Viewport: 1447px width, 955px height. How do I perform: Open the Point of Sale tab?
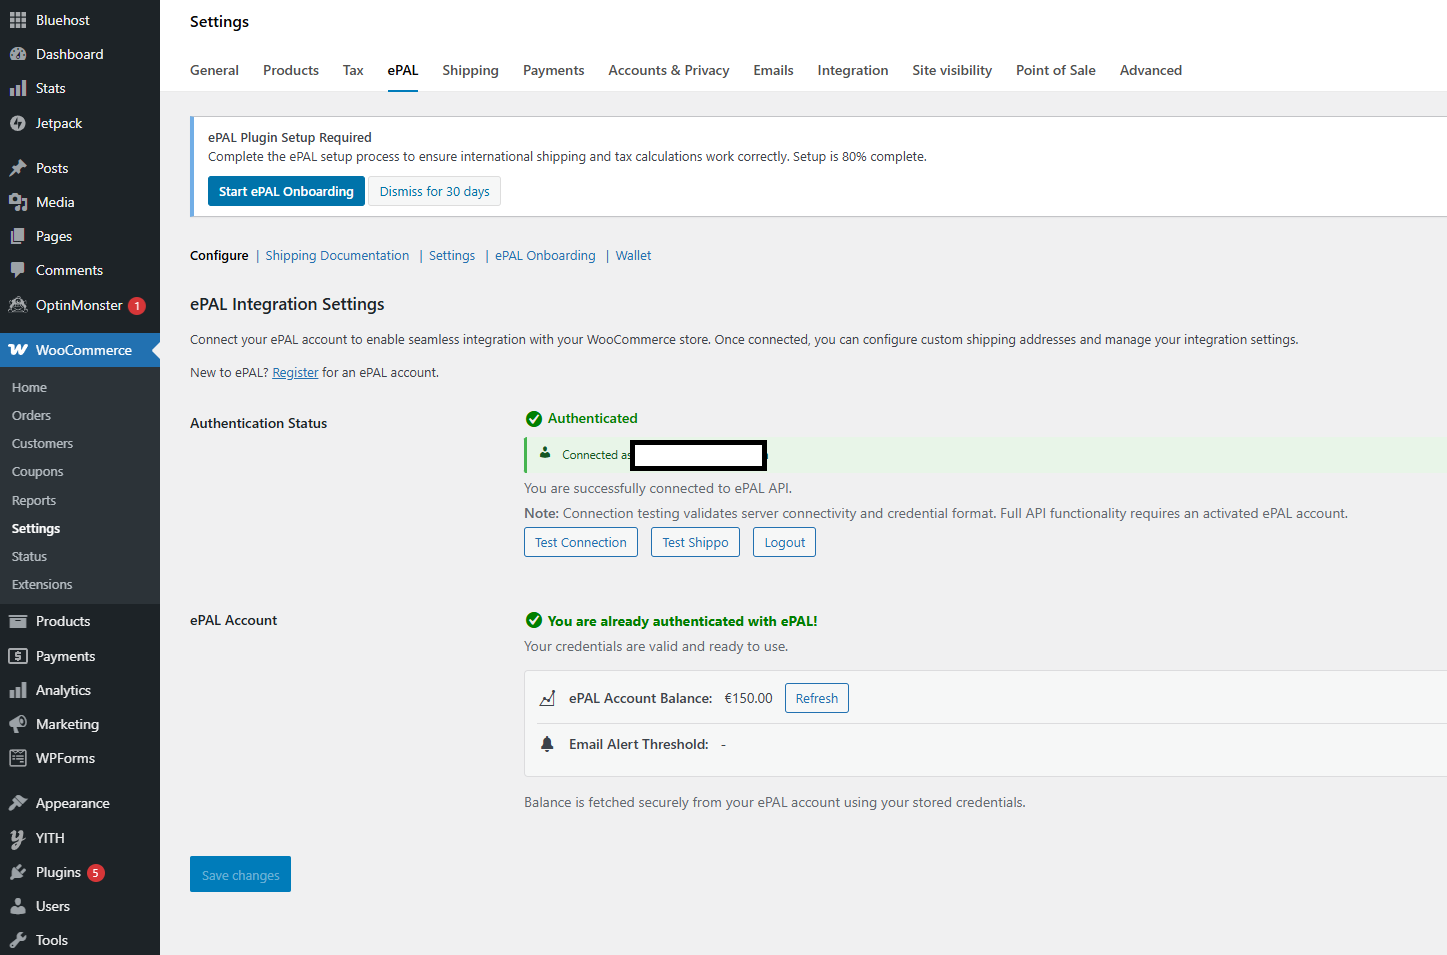coord(1056,70)
